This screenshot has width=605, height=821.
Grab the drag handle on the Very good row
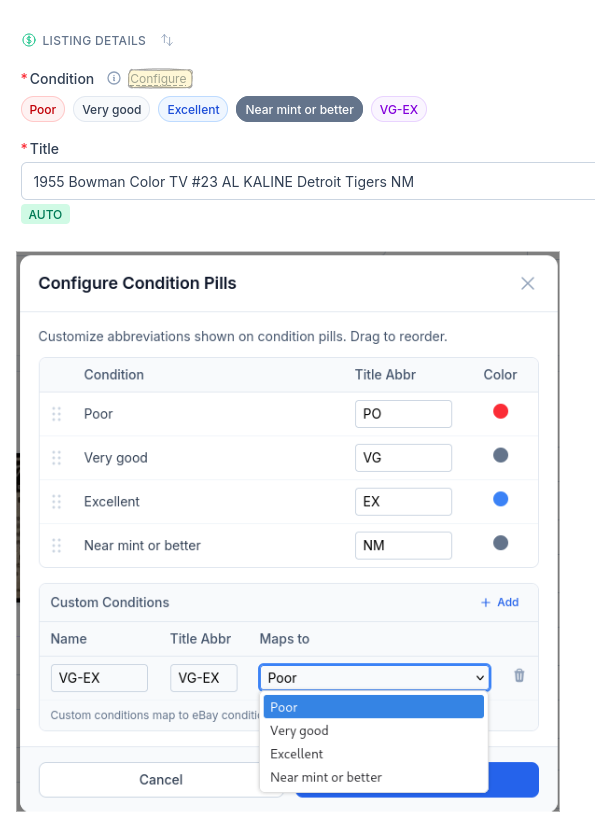pos(57,457)
